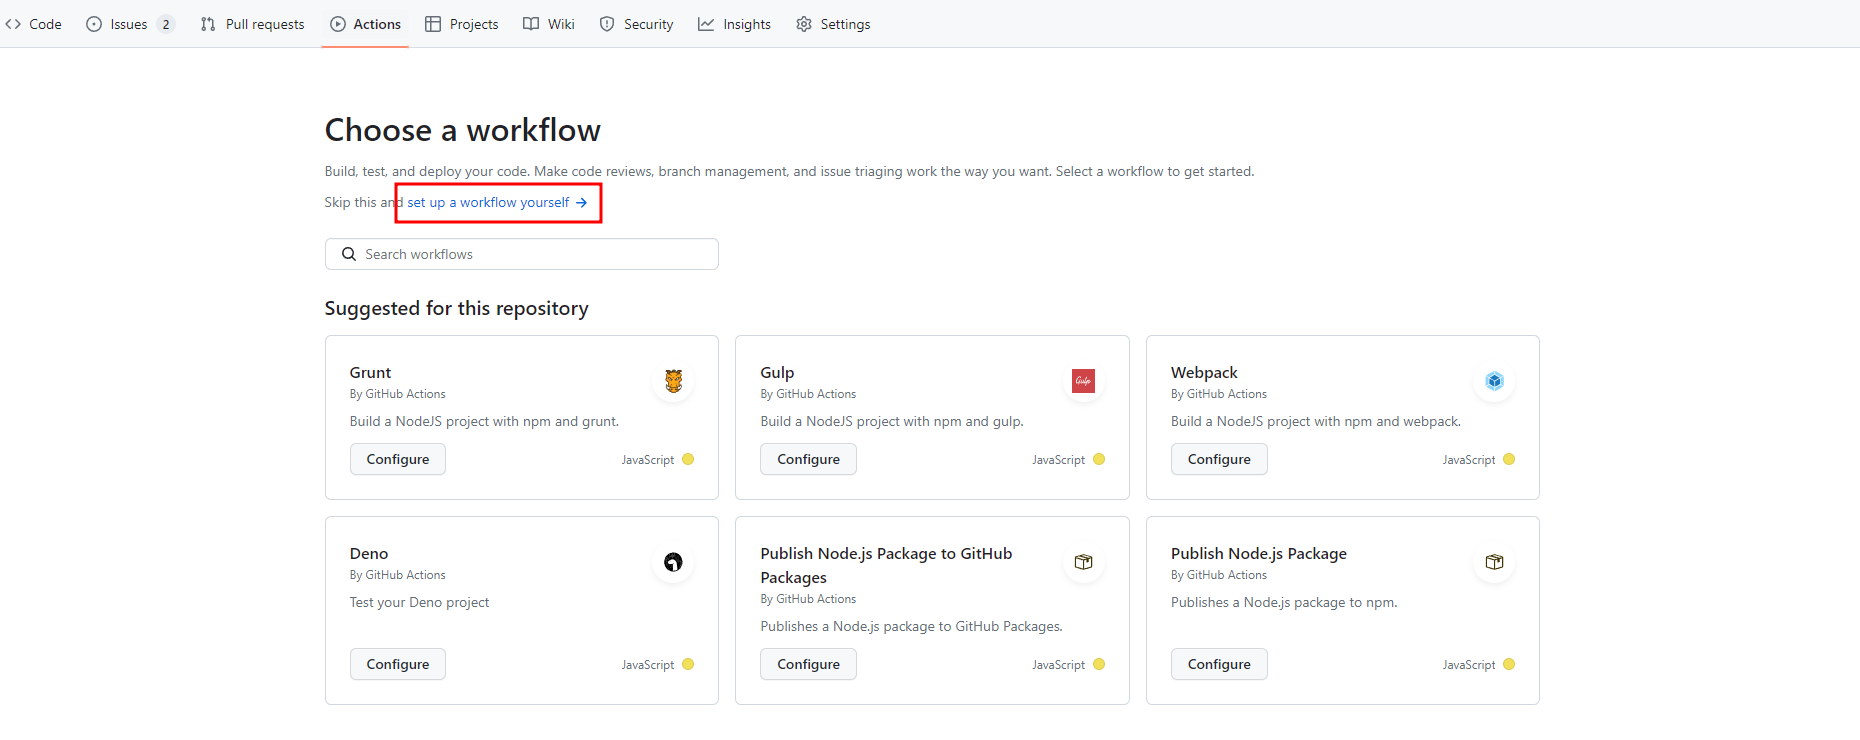Configure the Gulp workflow

coord(808,459)
